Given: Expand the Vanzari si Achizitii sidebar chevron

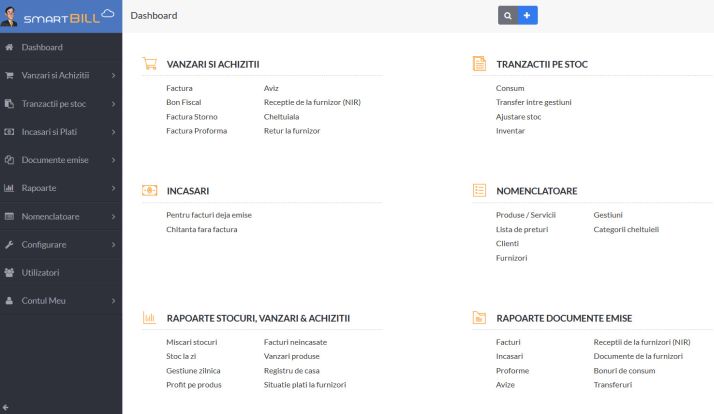Looking at the screenshot, I should point(113,76).
